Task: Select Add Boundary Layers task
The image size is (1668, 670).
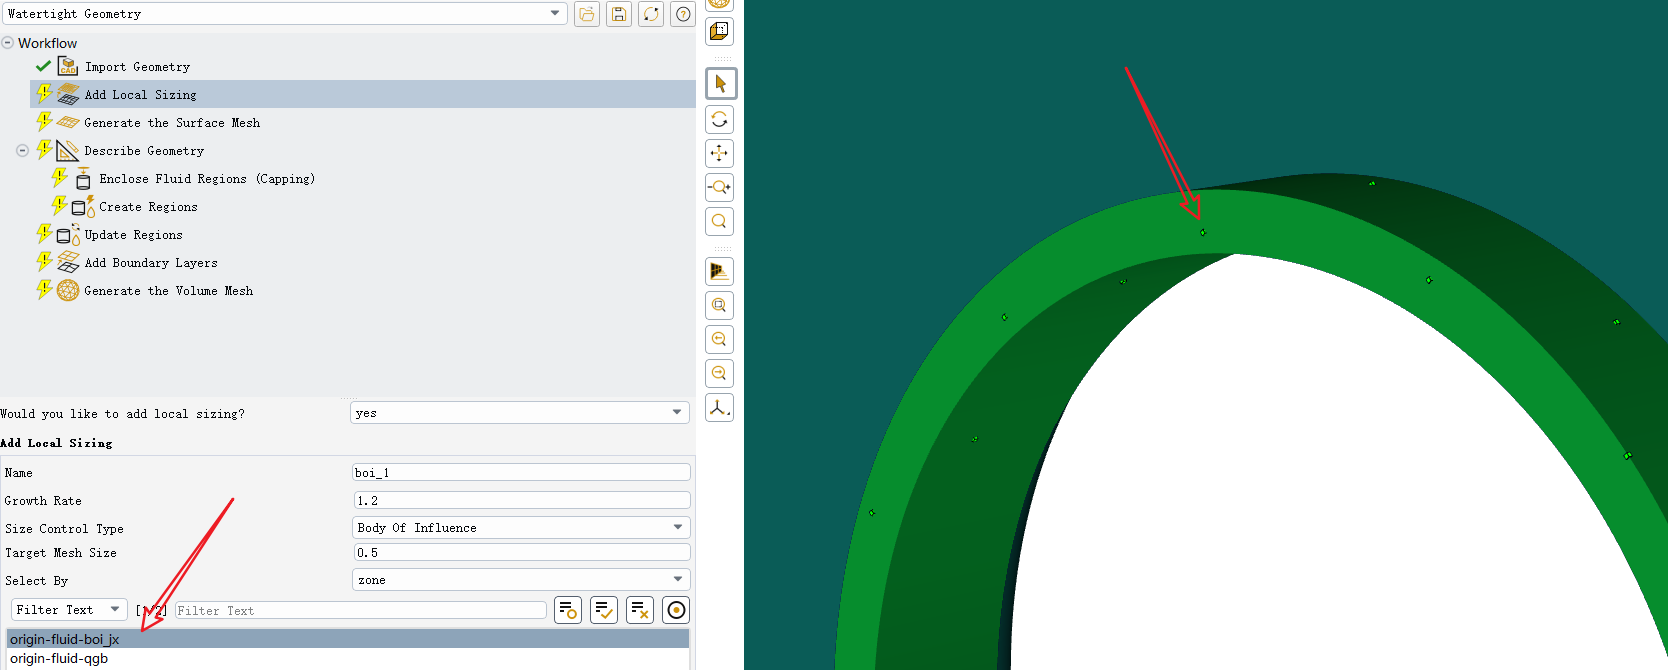Action: click(151, 263)
